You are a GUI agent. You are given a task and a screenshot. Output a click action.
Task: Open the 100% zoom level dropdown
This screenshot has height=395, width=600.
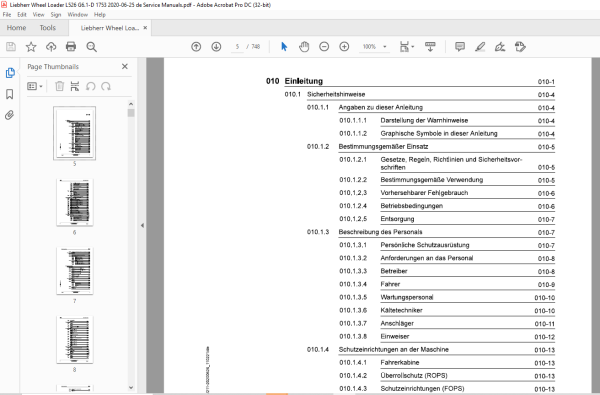374,47
